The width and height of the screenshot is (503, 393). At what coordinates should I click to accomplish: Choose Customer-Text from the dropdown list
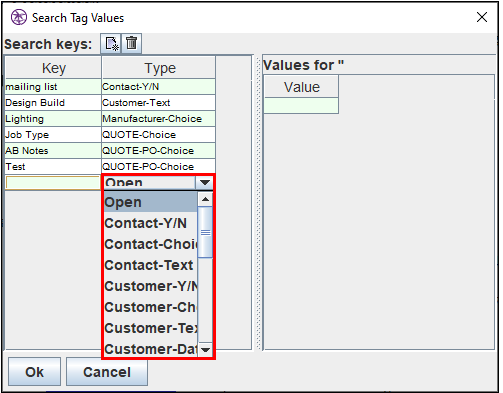[150, 328]
